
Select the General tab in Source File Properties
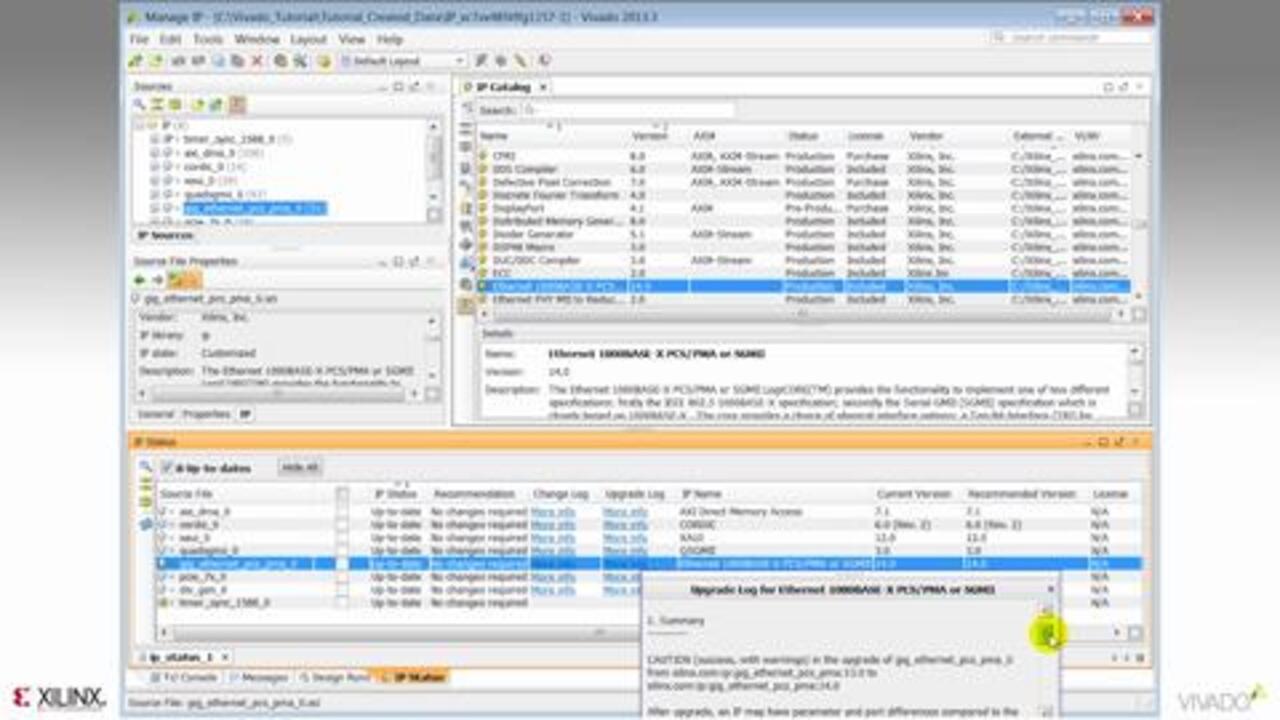(x=155, y=414)
